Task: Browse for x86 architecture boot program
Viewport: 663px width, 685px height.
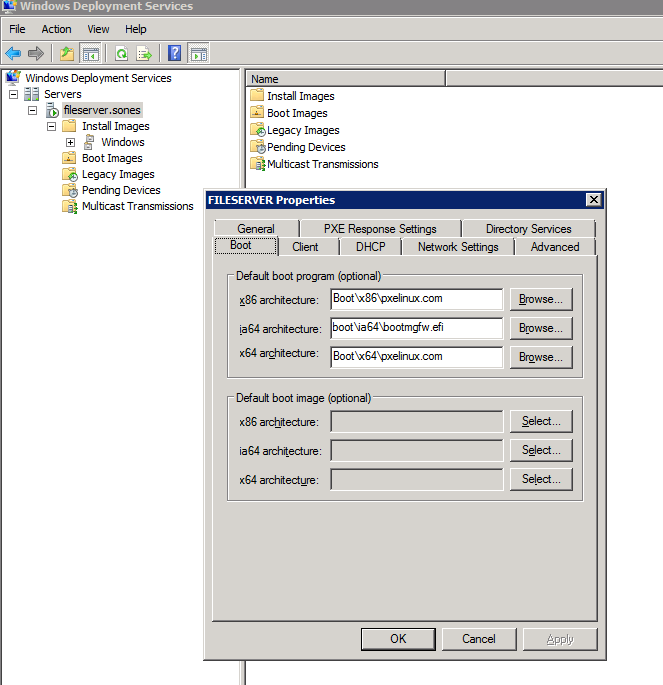Action: (x=541, y=299)
